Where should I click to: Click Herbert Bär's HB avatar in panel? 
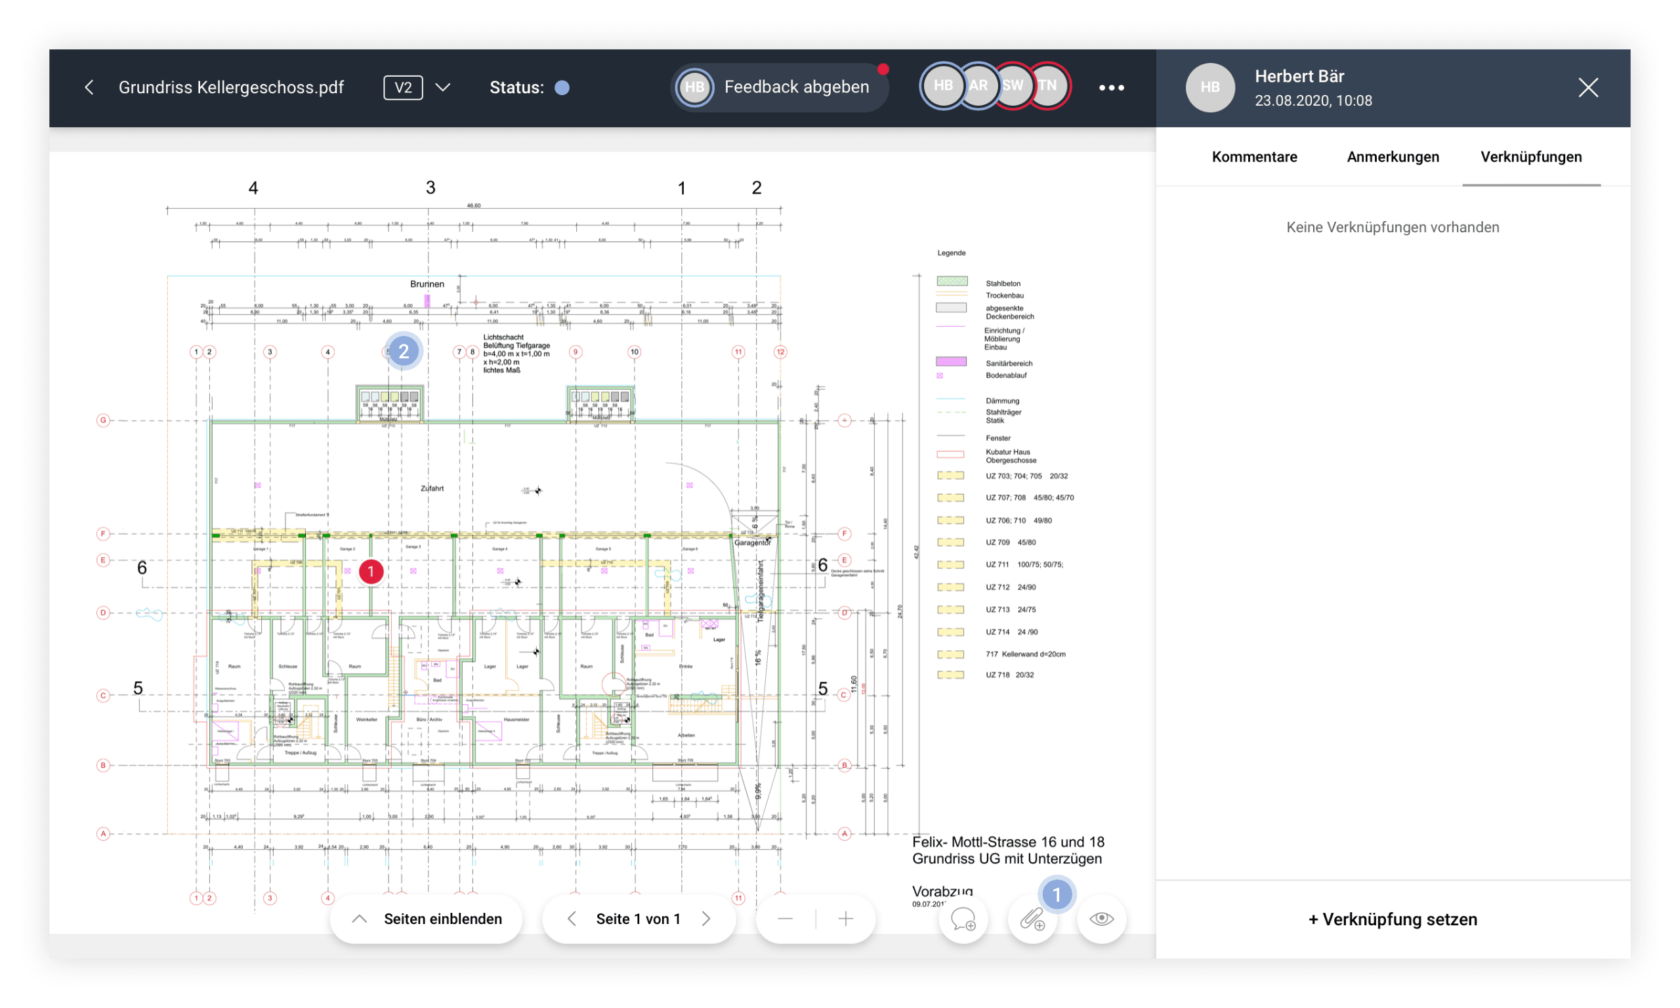[1210, 88]
